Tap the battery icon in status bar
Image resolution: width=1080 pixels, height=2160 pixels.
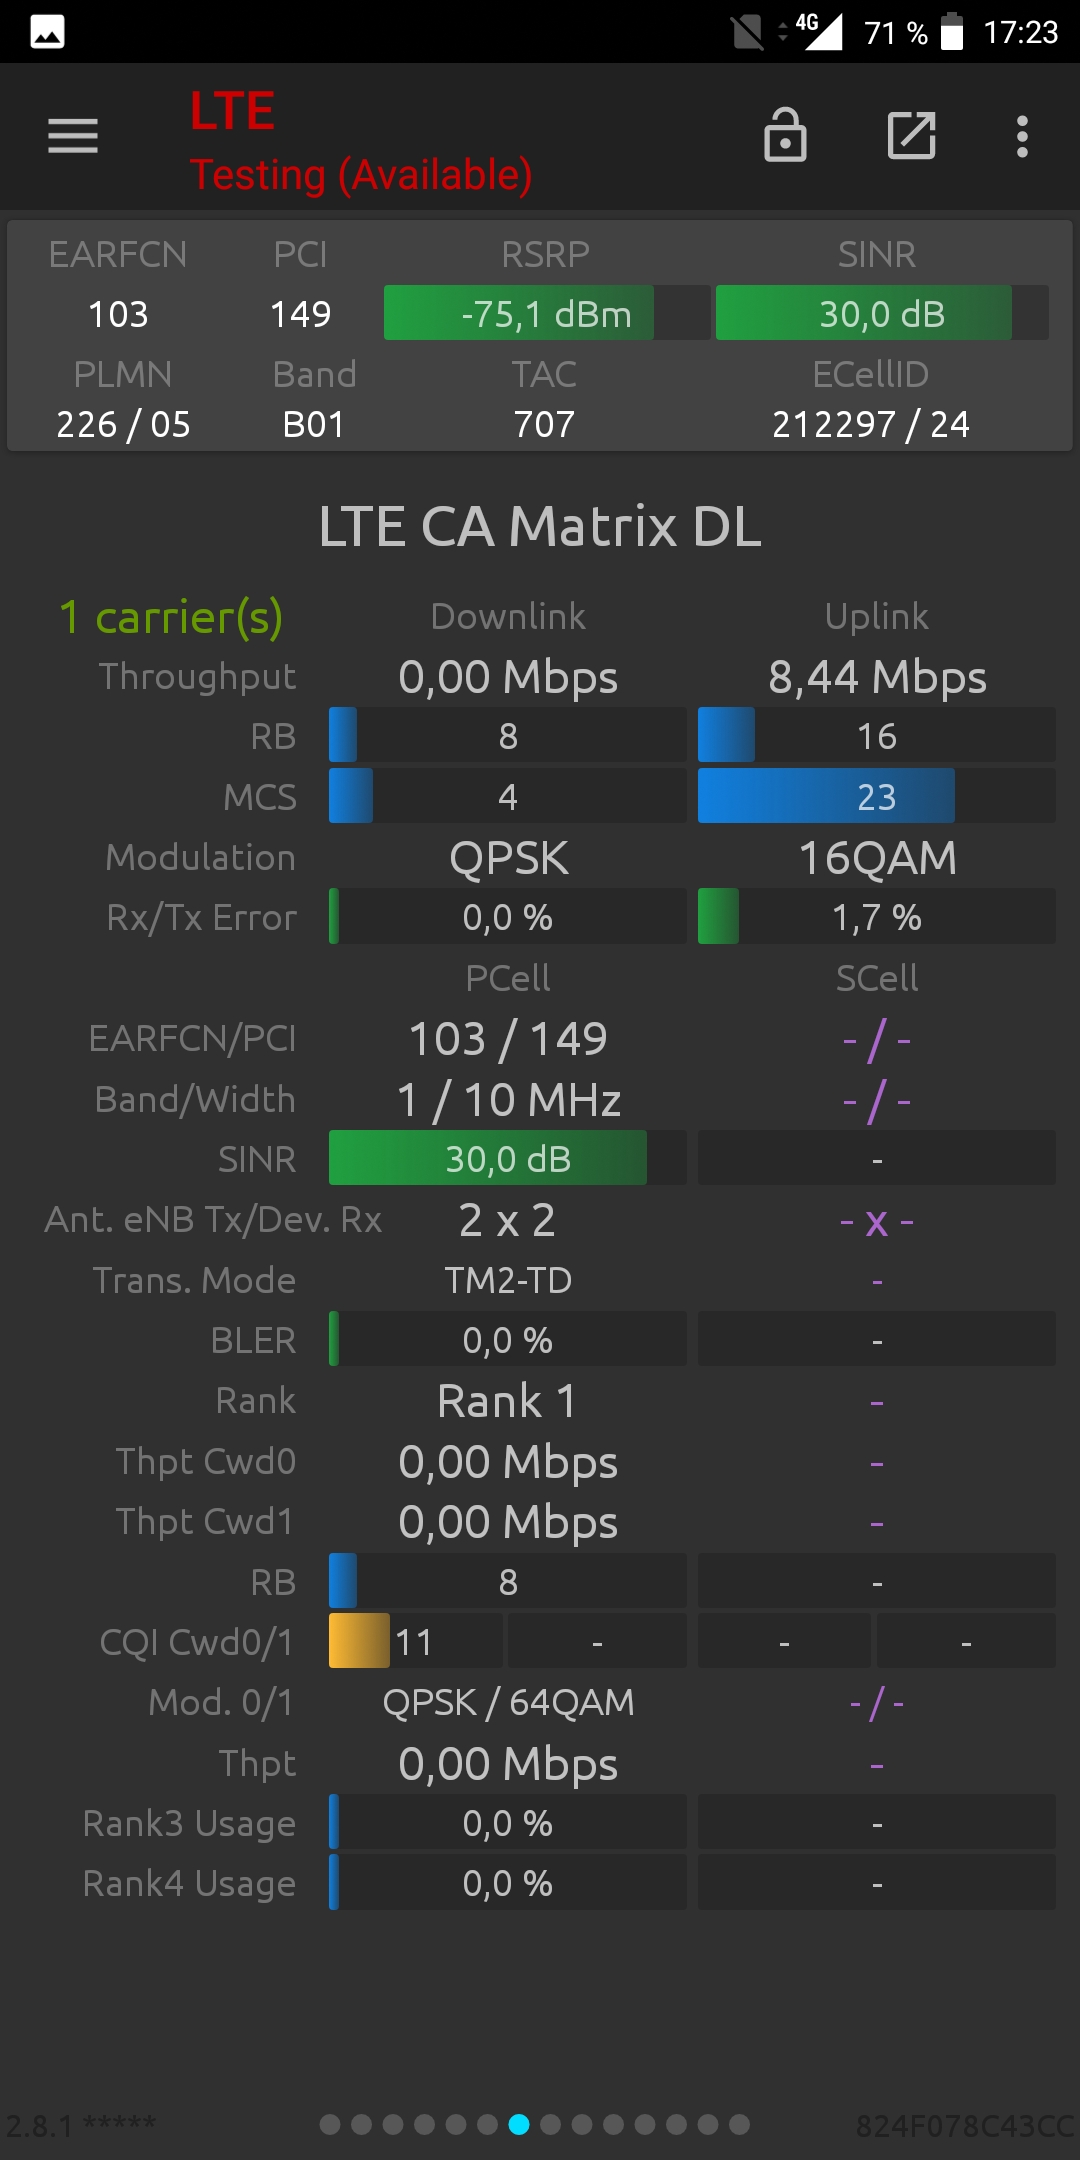pyautogui.click(x=952, y=32)
